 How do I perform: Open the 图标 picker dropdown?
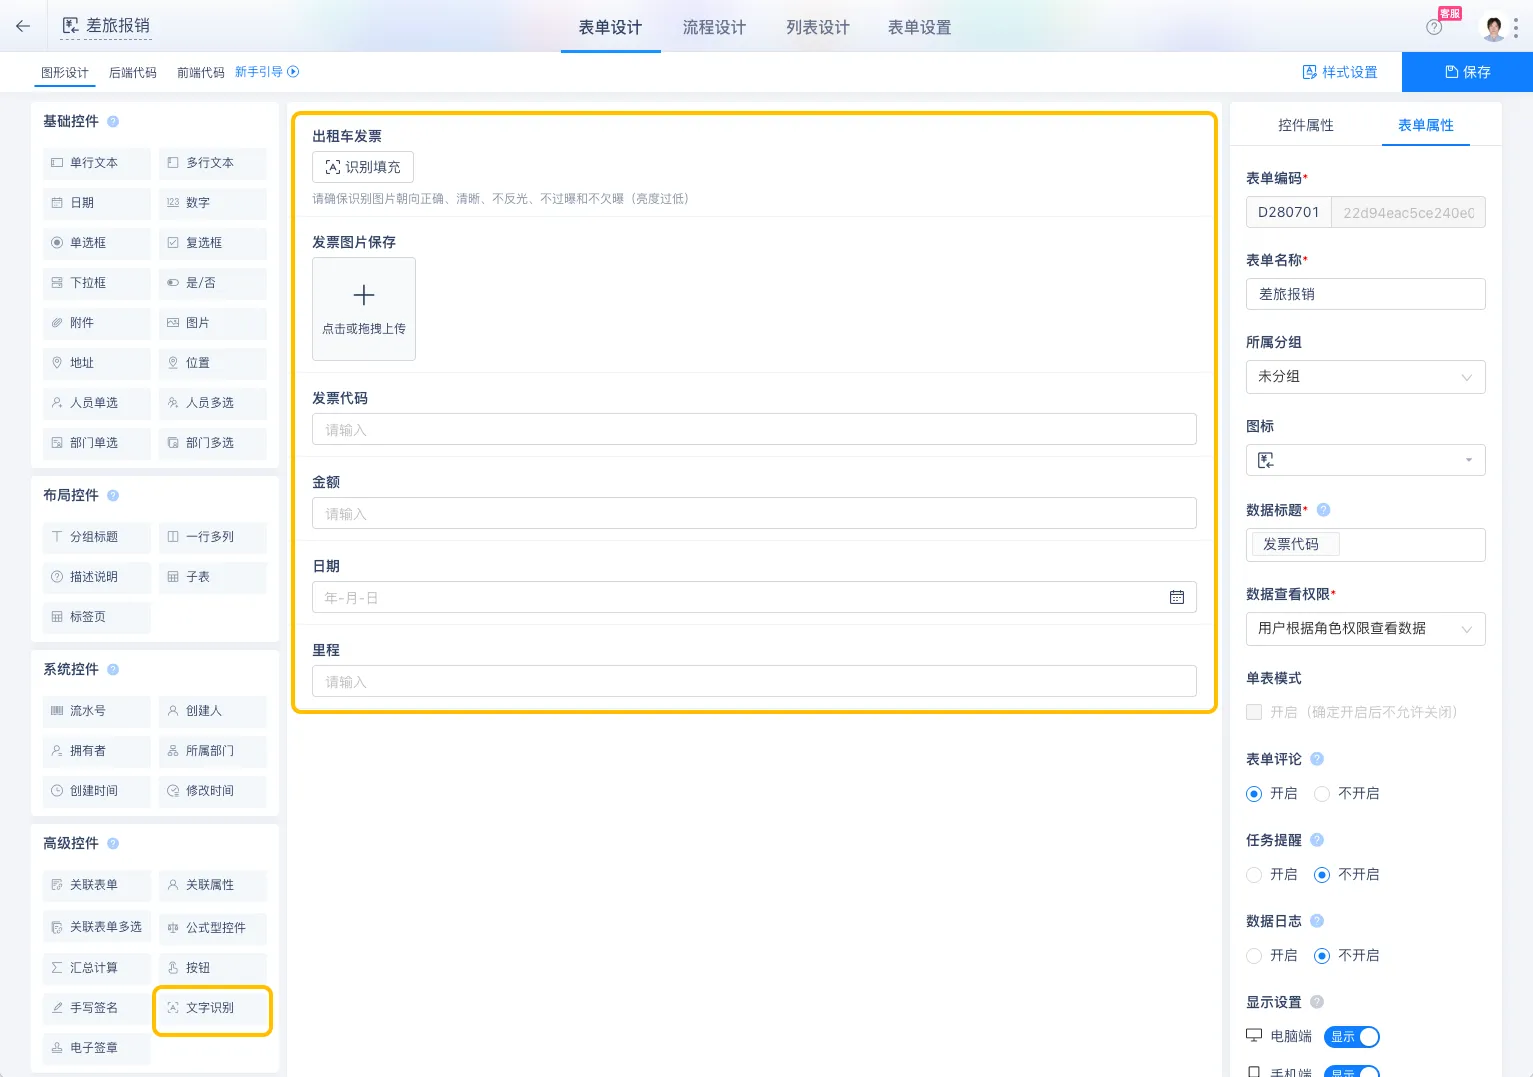click(1366, 460)
